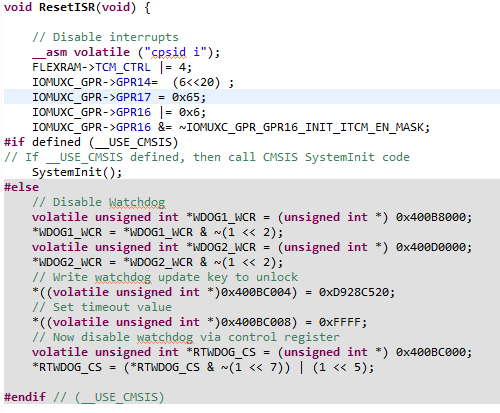Screen dimensions: 500x413
Task: Click the 'void ResetISR(void) {' function signature
Action: tap(77, 7)
